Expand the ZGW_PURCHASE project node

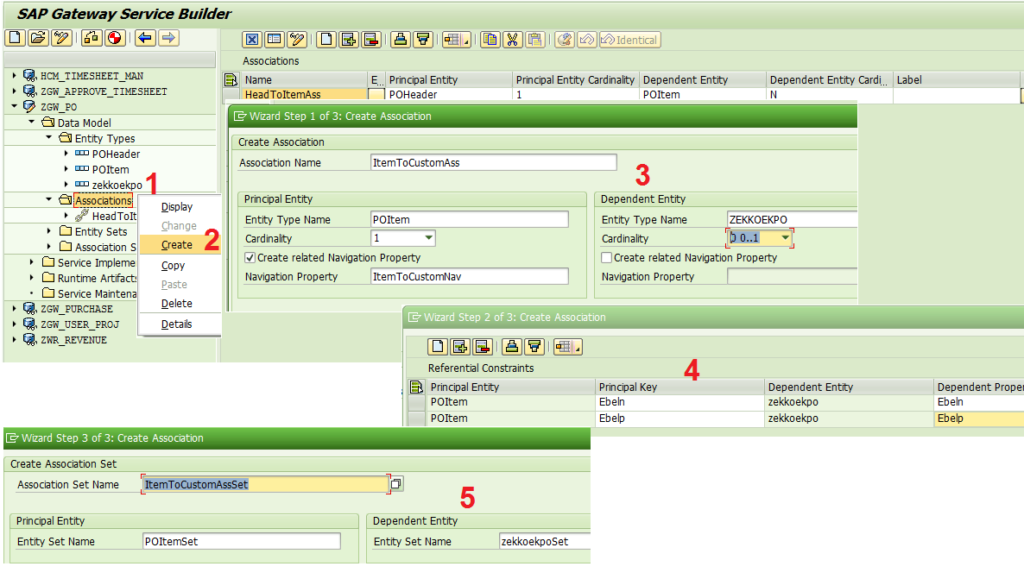14,309
